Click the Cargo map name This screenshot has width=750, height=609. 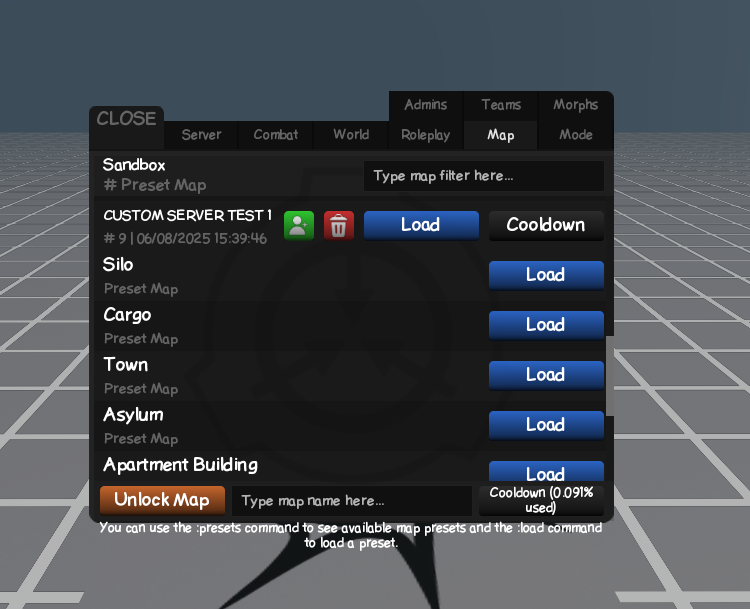pos(127,315)
